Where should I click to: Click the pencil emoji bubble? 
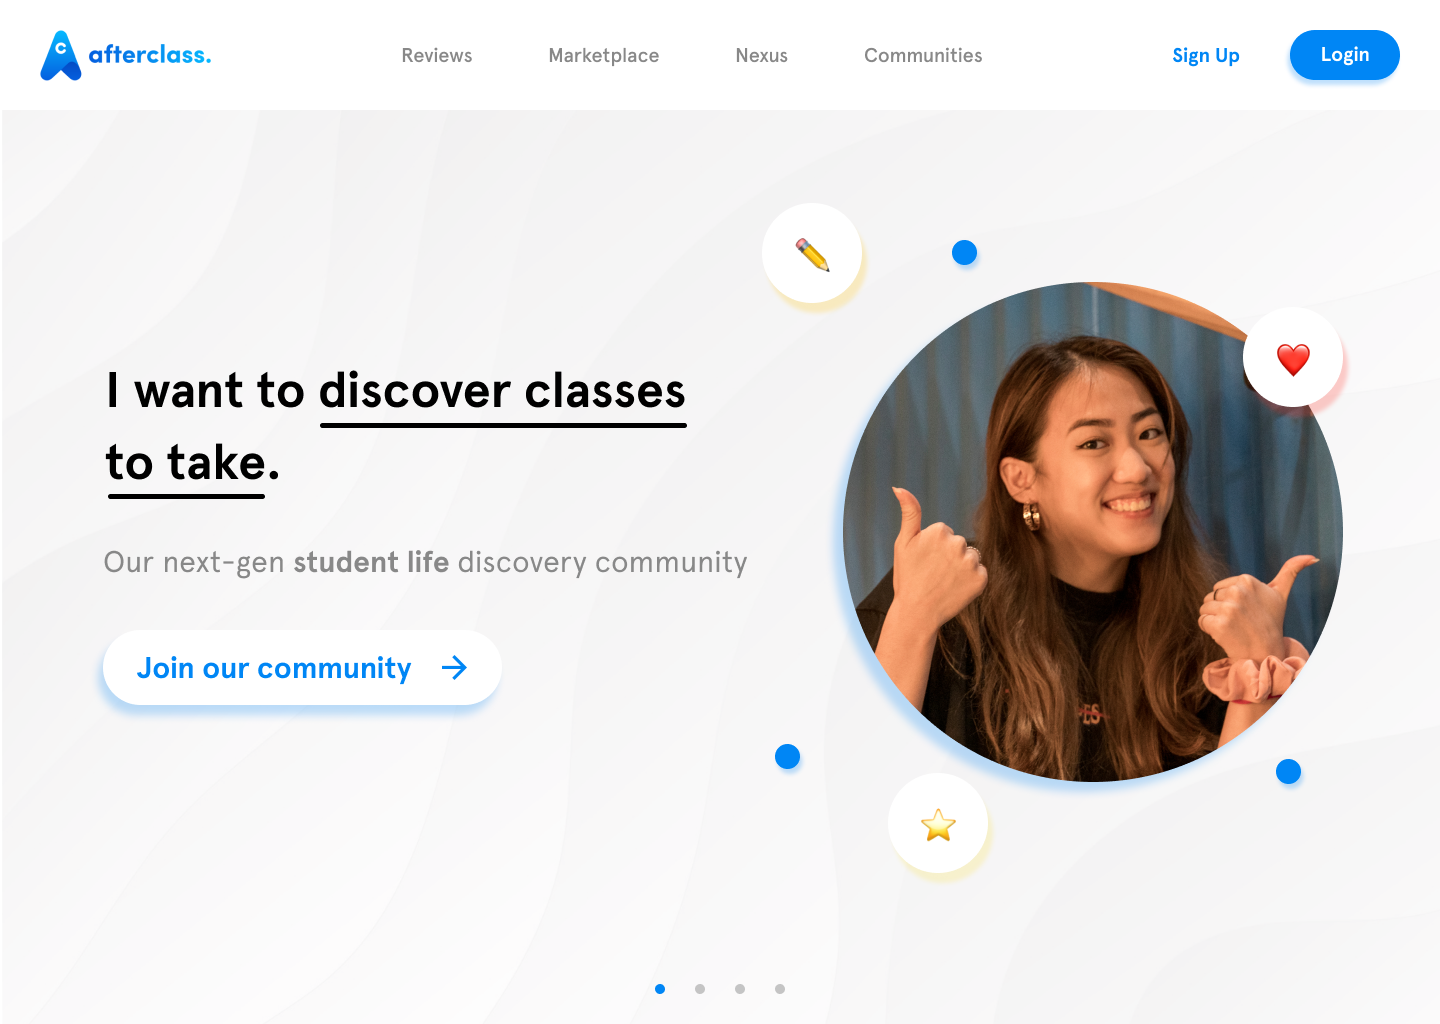point(812,254)
